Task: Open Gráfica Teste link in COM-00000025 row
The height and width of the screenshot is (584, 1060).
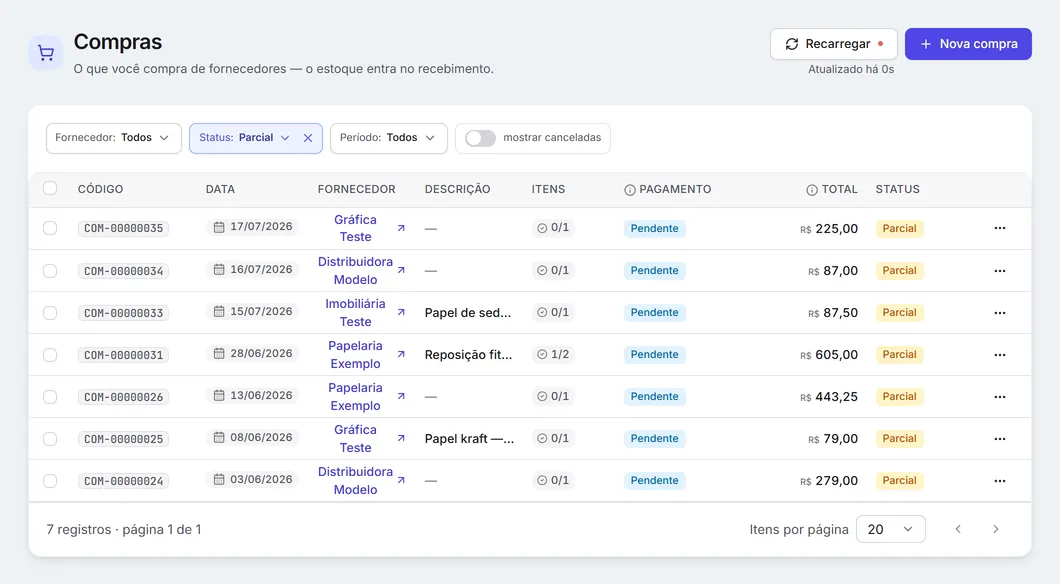Action: pyautogui.click(x=356, y=439)
